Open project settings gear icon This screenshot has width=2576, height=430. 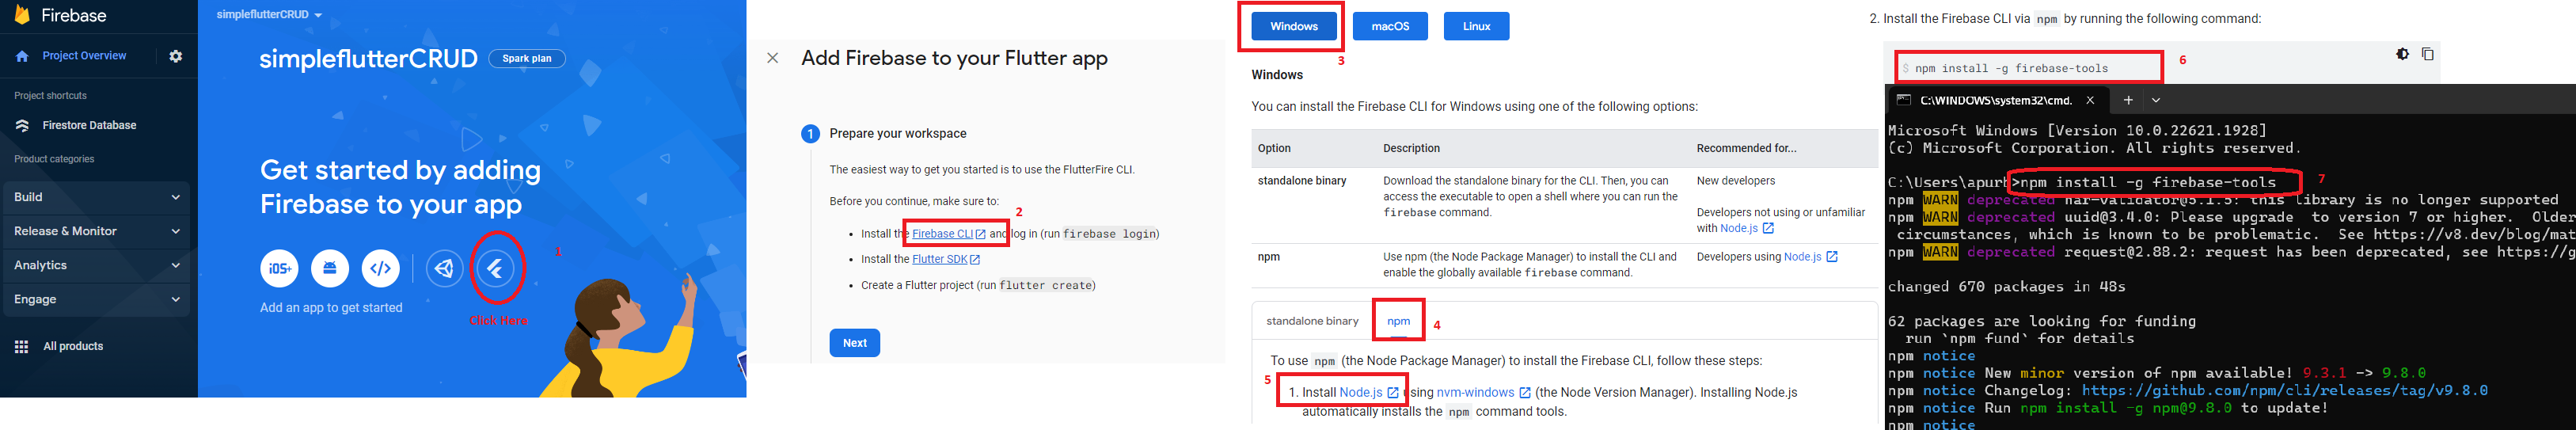click(176, 56)
